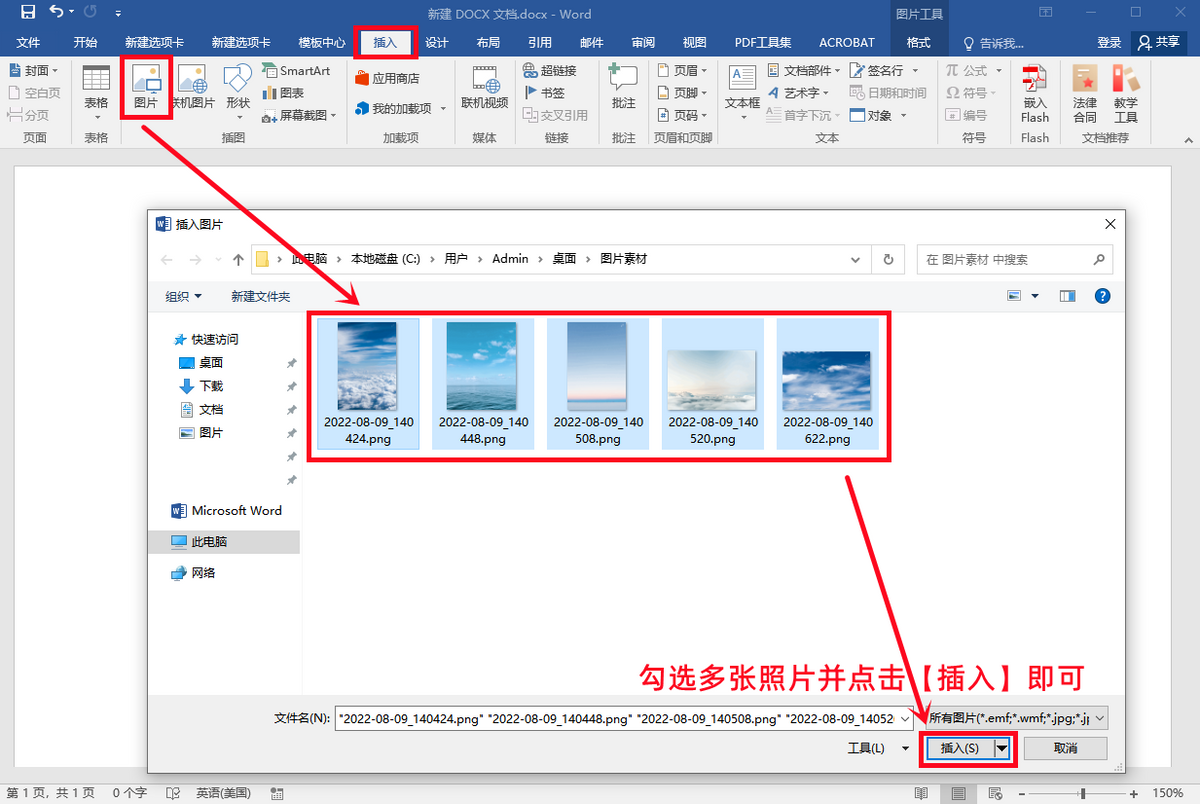Insert a SmartArt graphic
Viewport: 1200px width, 804px height.
[297, 71]
